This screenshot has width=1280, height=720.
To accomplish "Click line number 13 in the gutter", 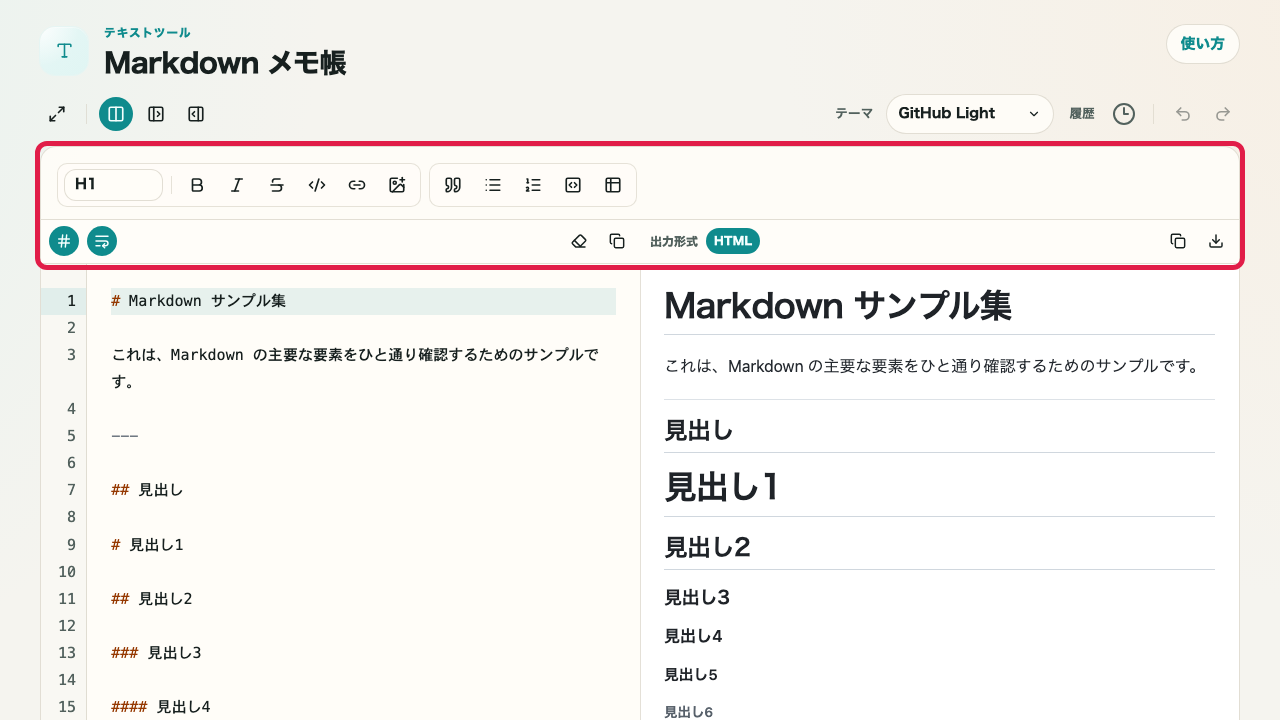I will 67,653.
